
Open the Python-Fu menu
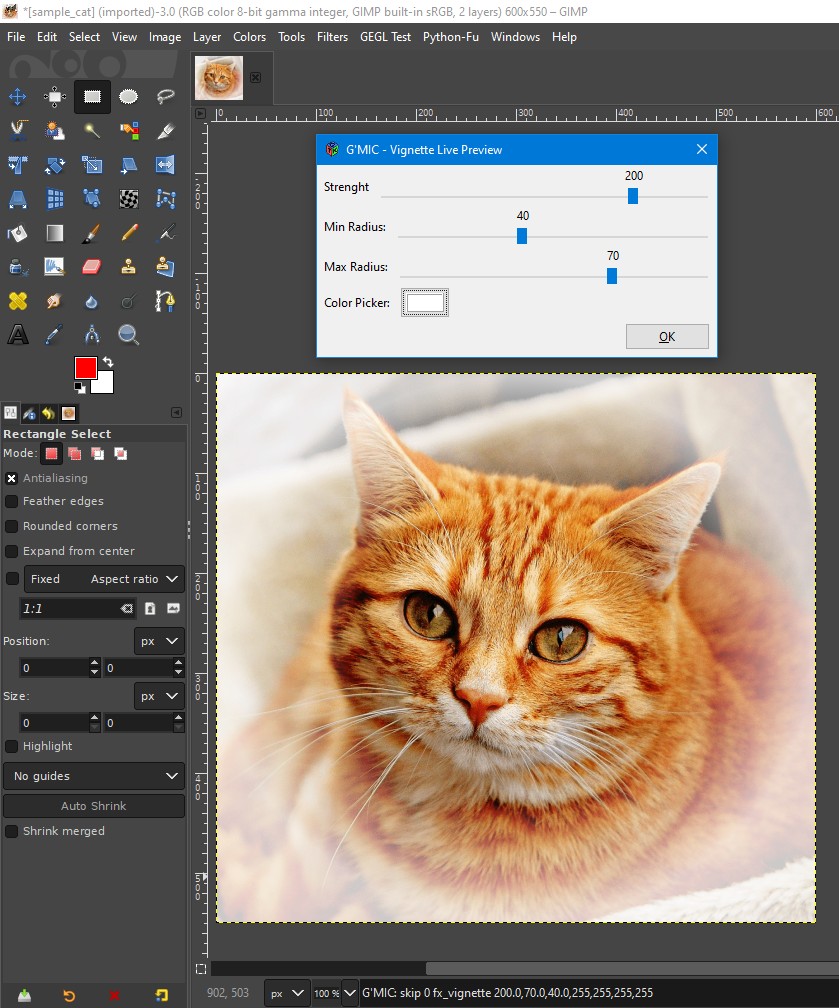click(x=451, y=37)
